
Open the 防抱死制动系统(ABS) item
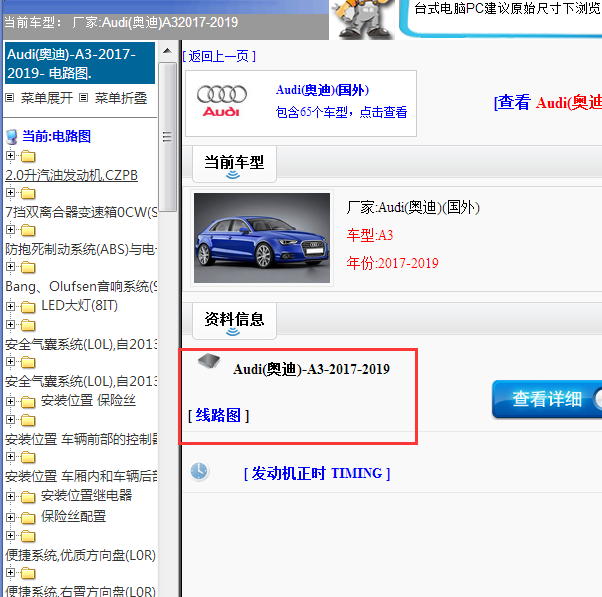81,250
